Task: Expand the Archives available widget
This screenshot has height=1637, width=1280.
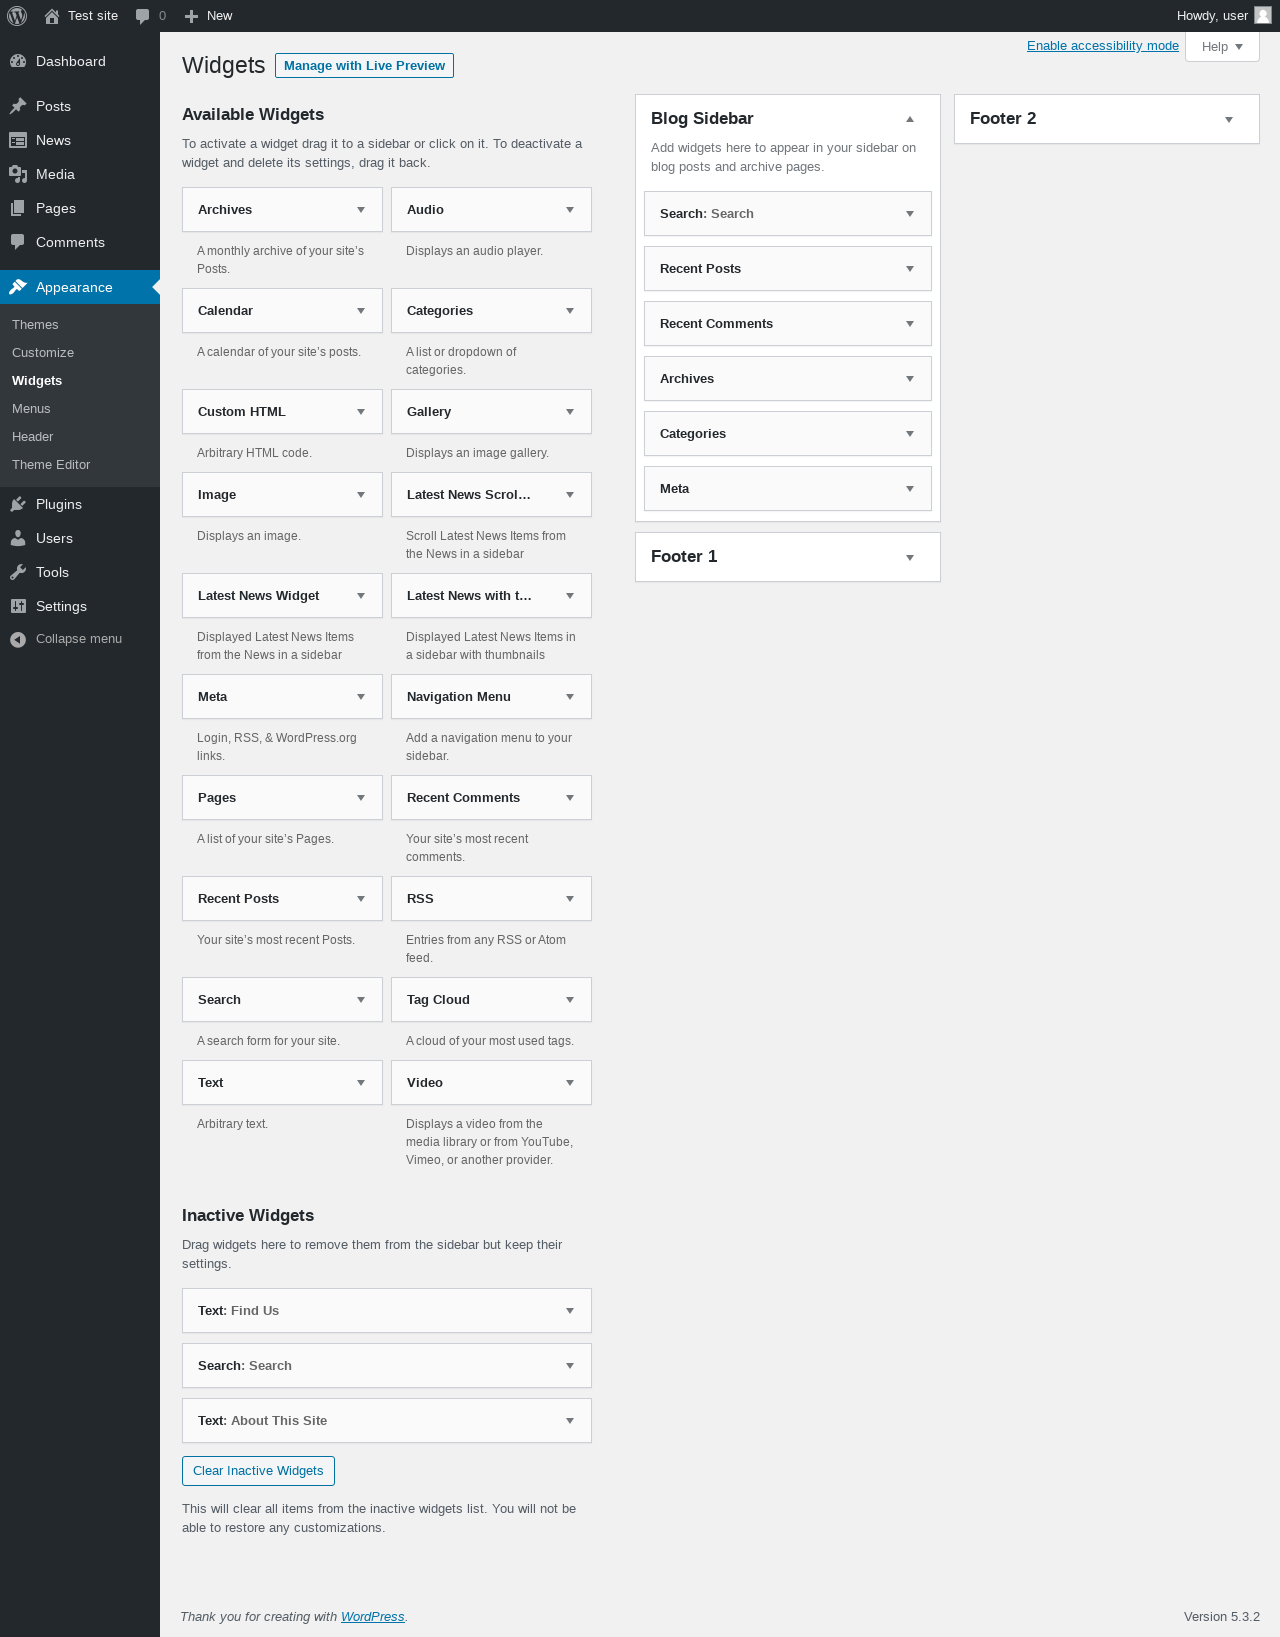Action: (361, 210)
